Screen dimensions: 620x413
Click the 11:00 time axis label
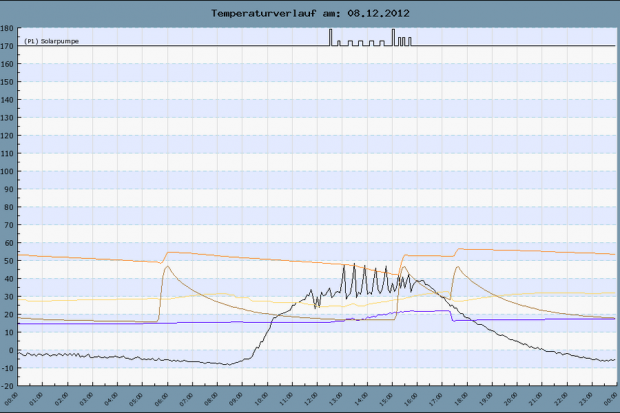[x=285, y=399]
